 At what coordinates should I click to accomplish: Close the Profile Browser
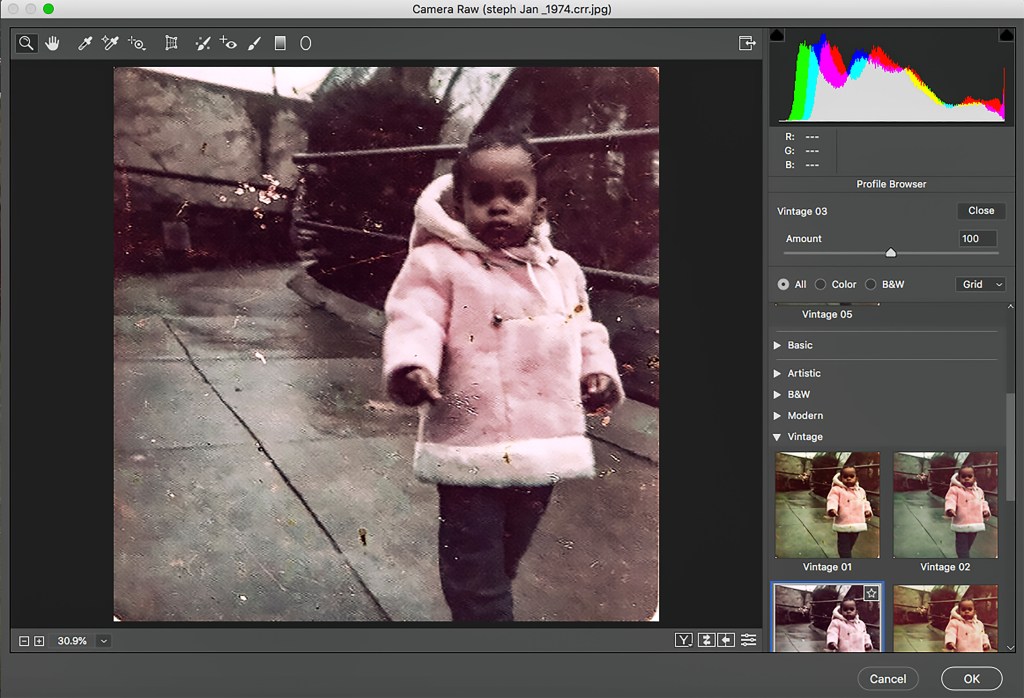tap(980, 211)
